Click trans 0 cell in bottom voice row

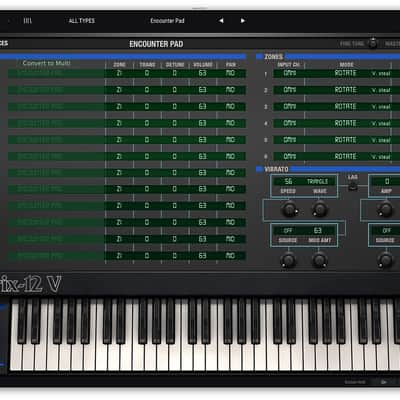pyautogui.click(x=147, y=256)
